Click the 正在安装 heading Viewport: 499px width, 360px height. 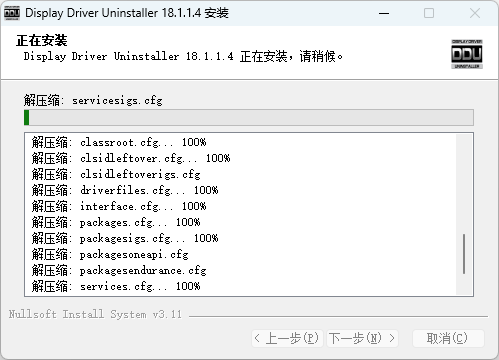[42, 41]
